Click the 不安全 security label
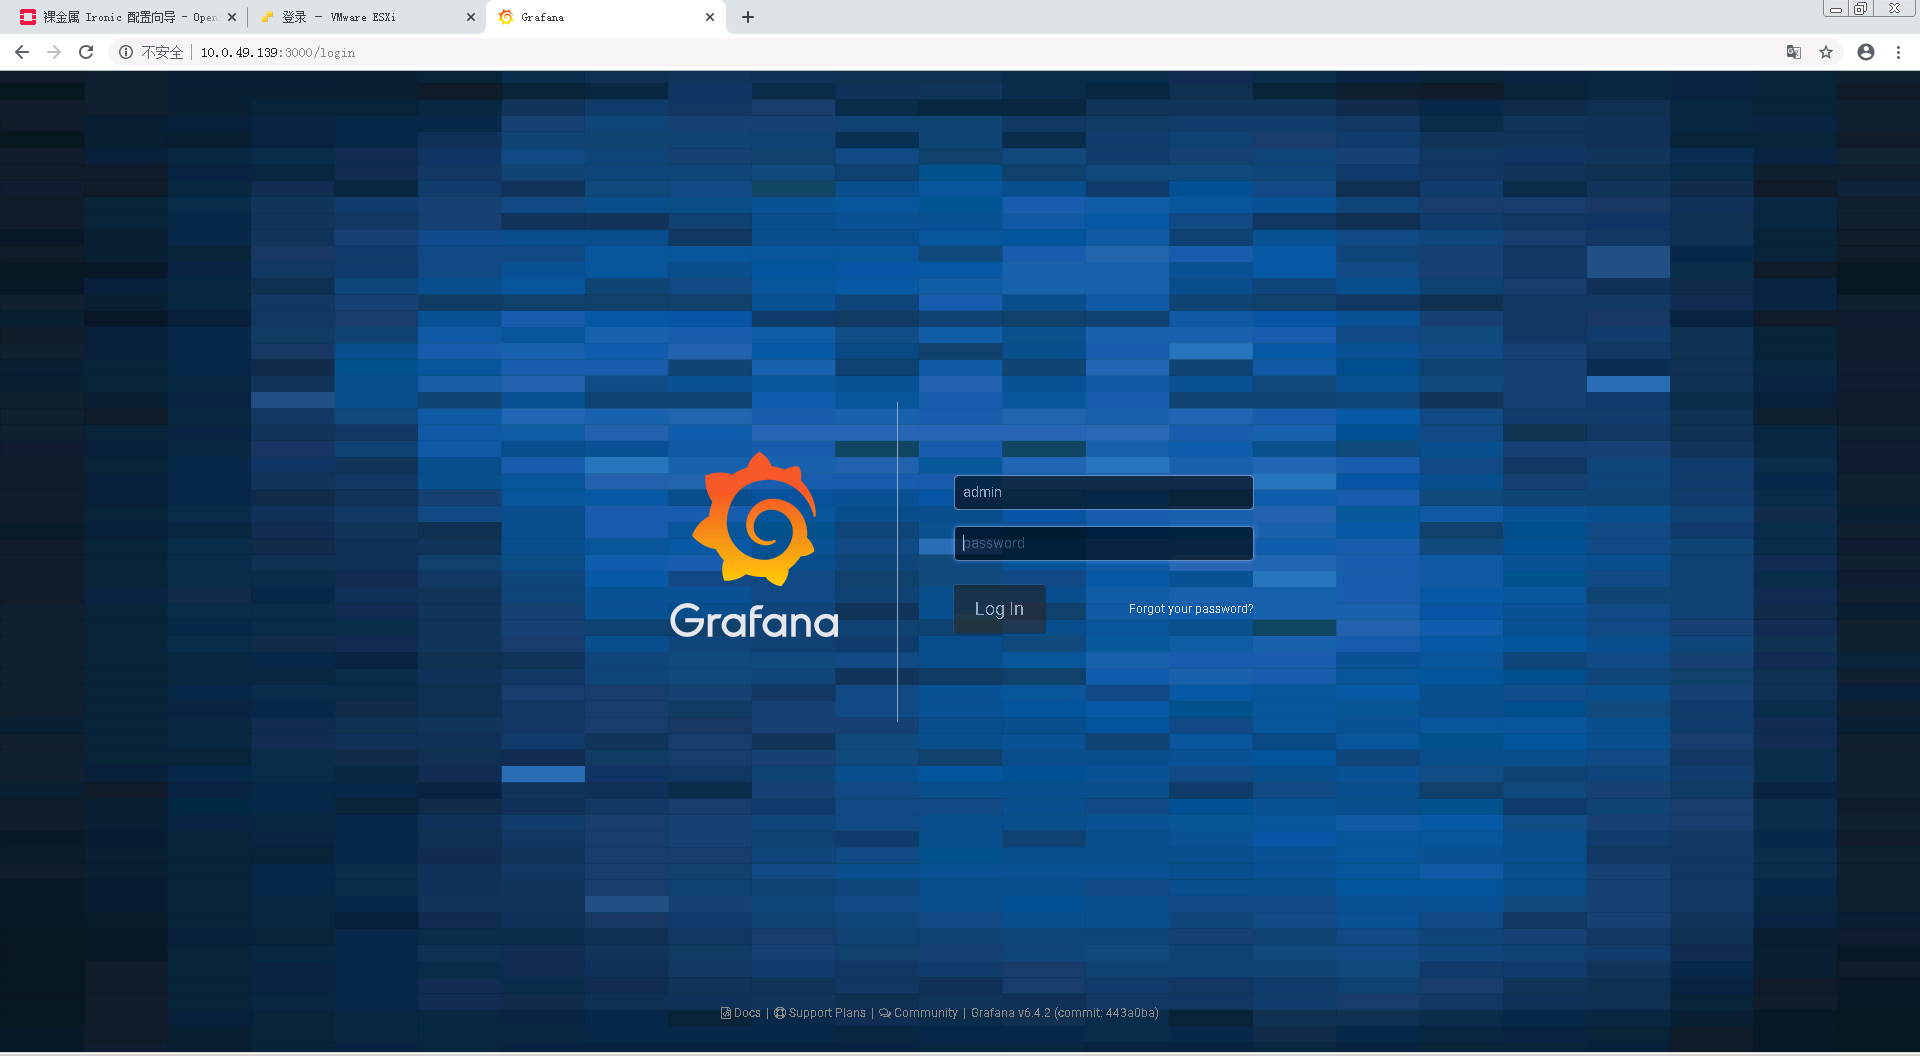 pyautogui.click(x=162, y=53)
